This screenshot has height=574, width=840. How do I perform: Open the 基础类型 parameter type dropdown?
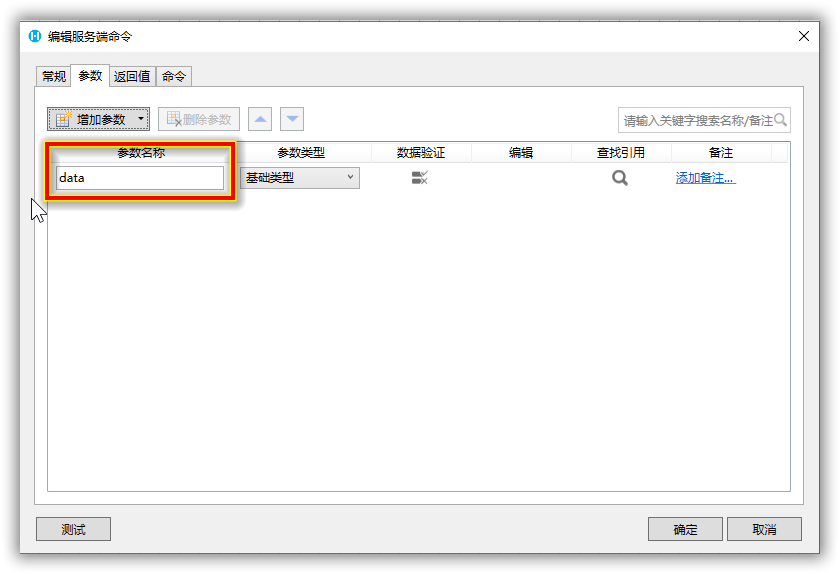pos(299,178)
